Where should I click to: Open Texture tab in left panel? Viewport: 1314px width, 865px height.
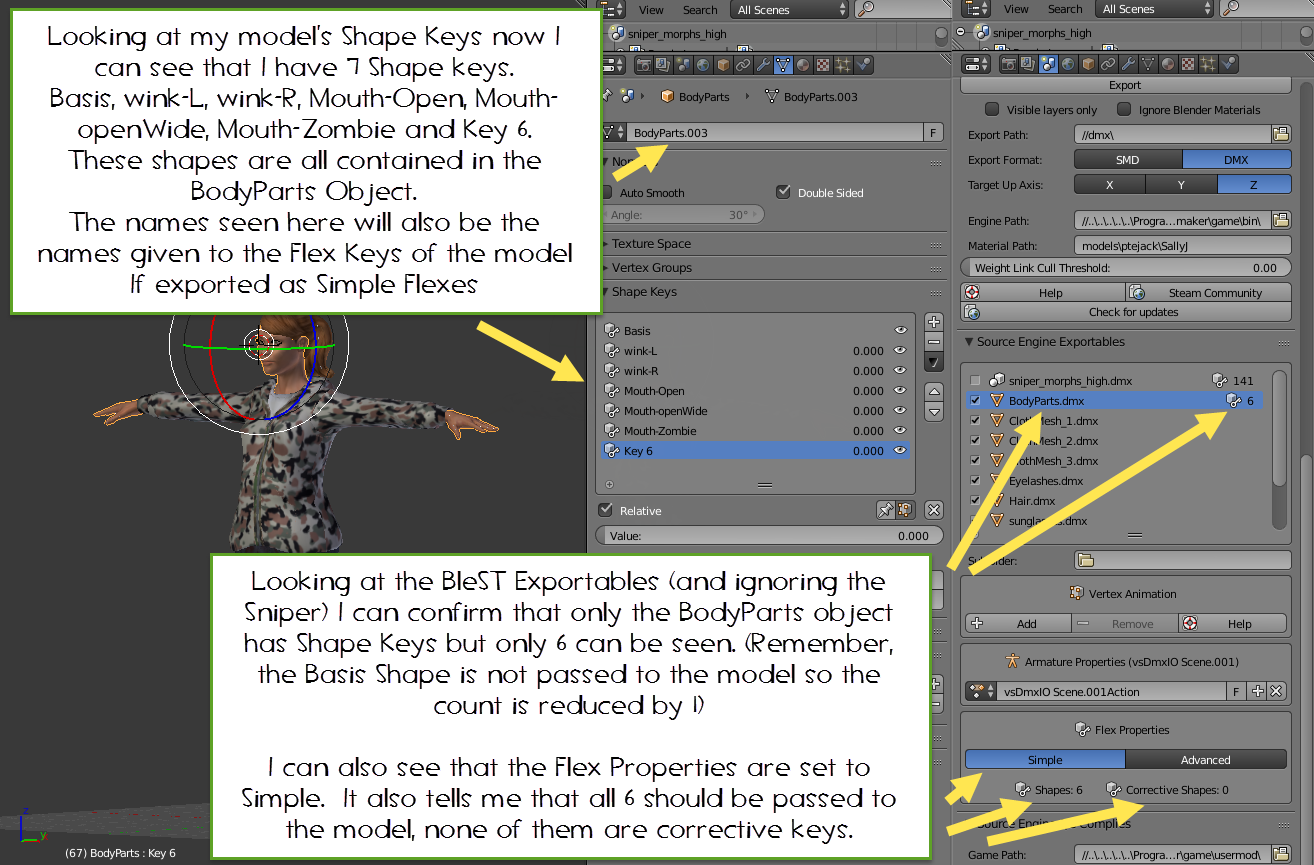click(x=823, y=65)
